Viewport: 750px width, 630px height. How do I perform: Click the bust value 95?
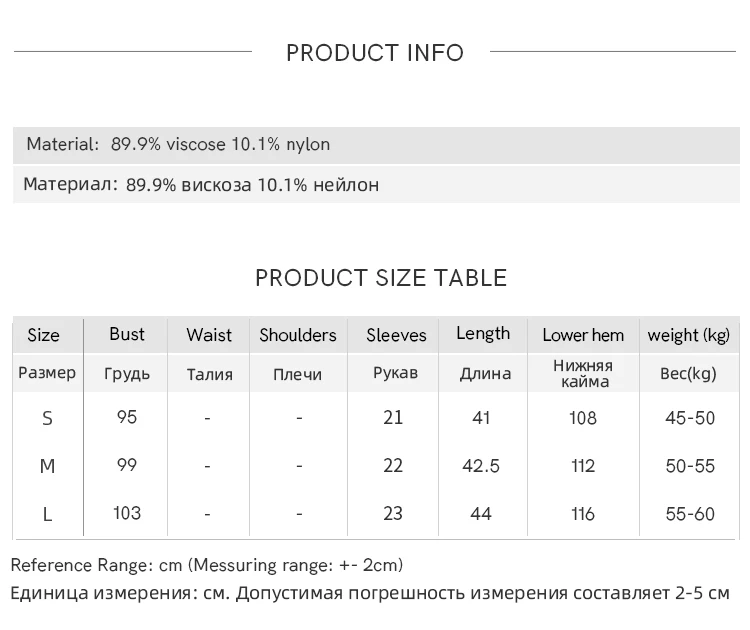(126, 417)
